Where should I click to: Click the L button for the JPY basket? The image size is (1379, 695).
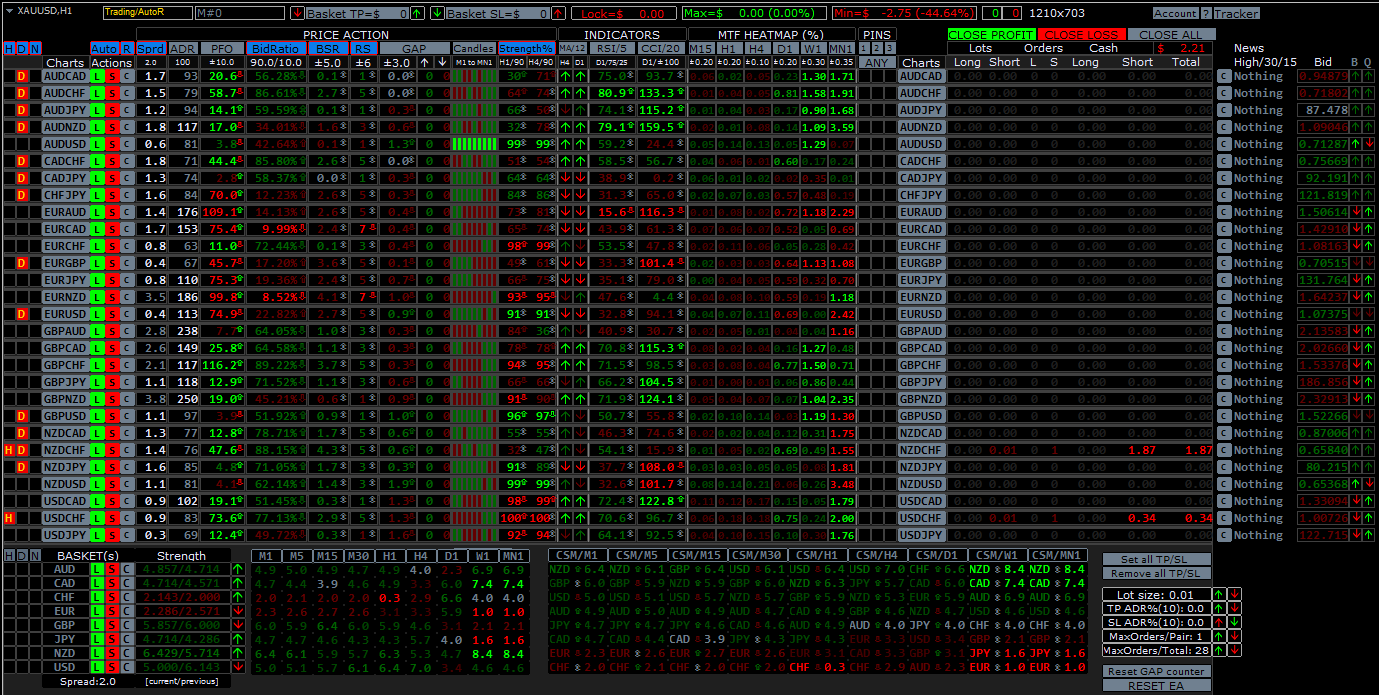[x=97, y=639]
